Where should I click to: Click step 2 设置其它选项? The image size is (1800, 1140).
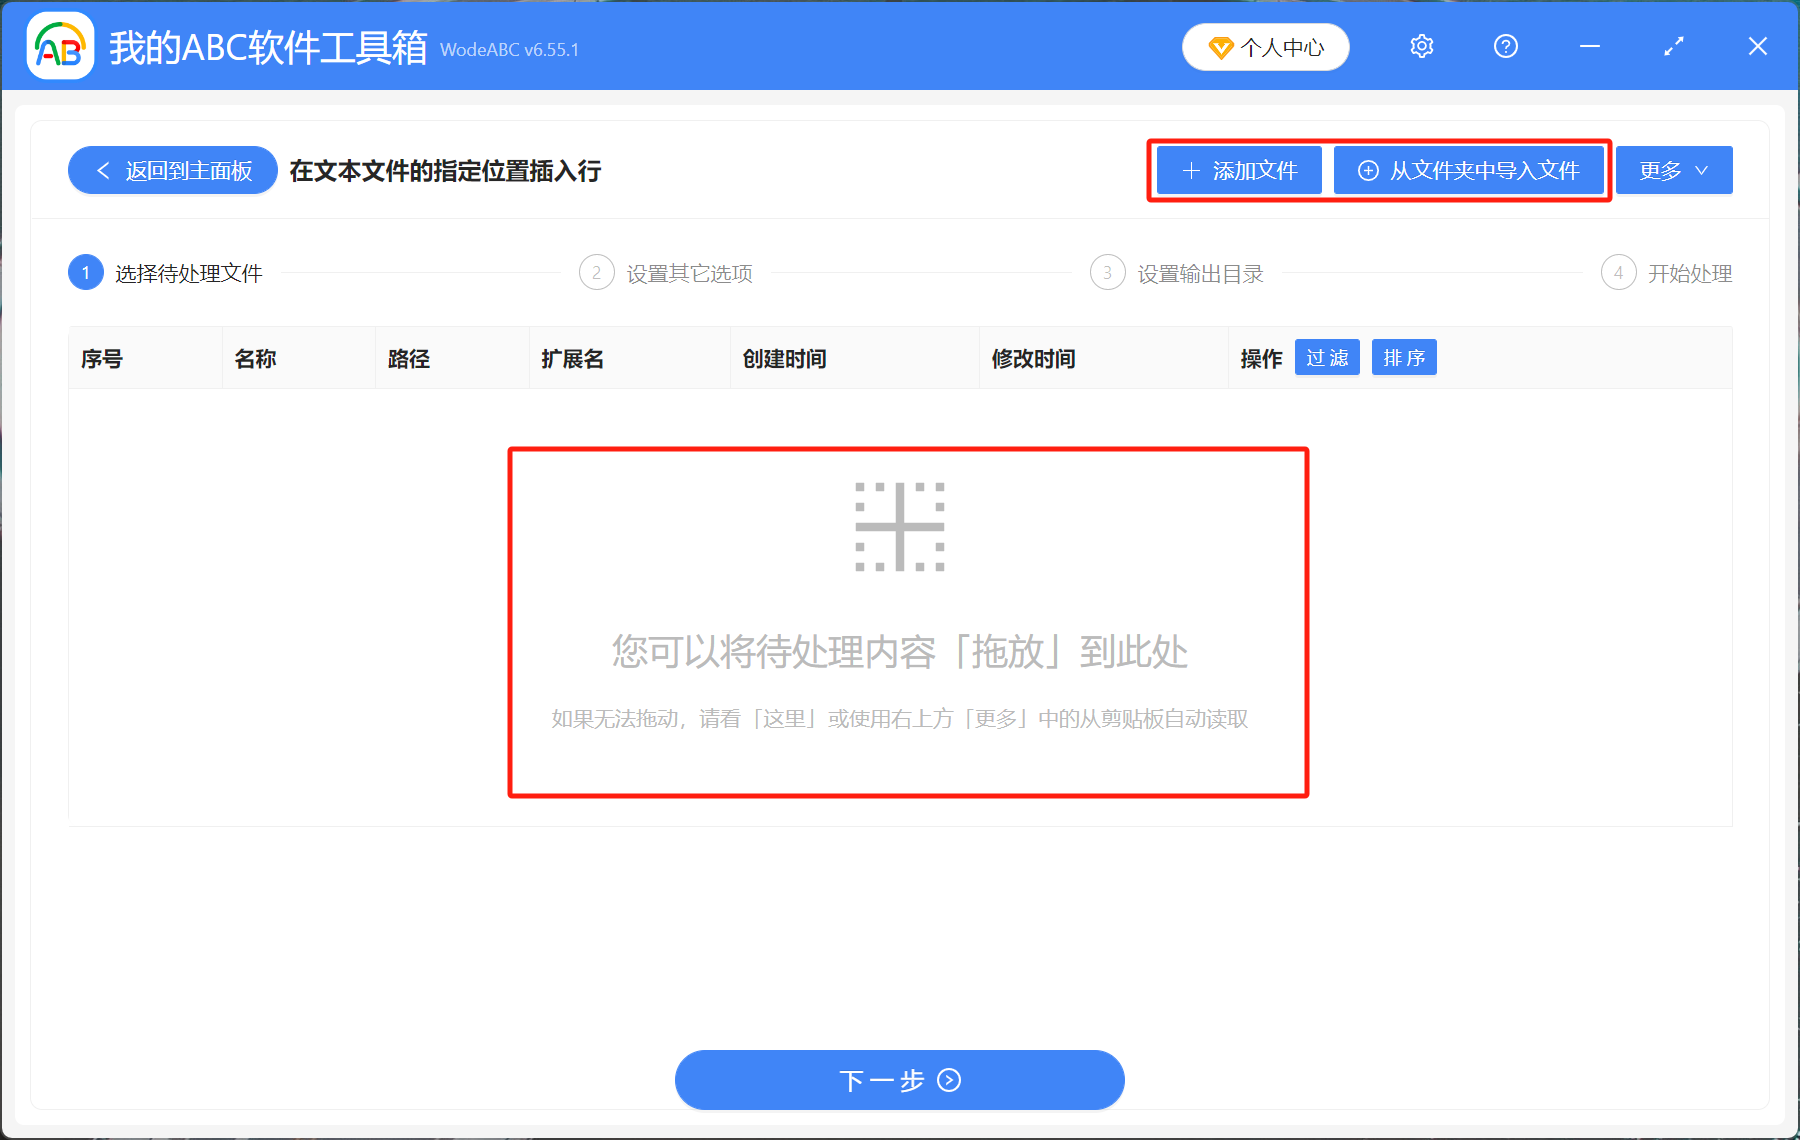[x=666, y=272]
